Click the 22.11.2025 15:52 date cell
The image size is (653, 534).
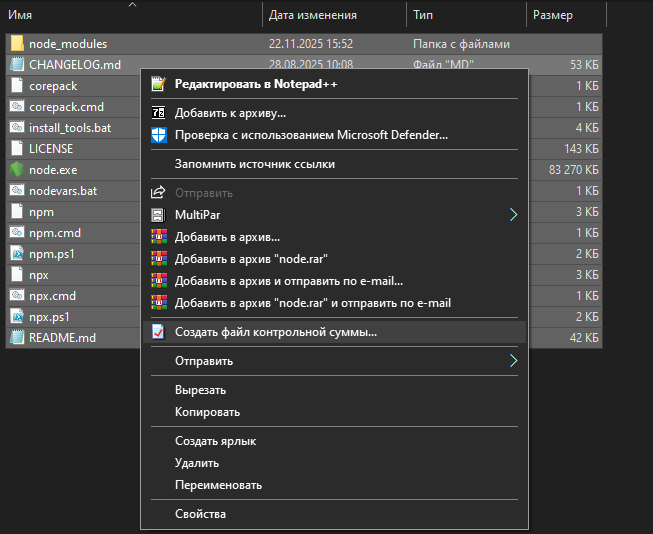[311, 44]
